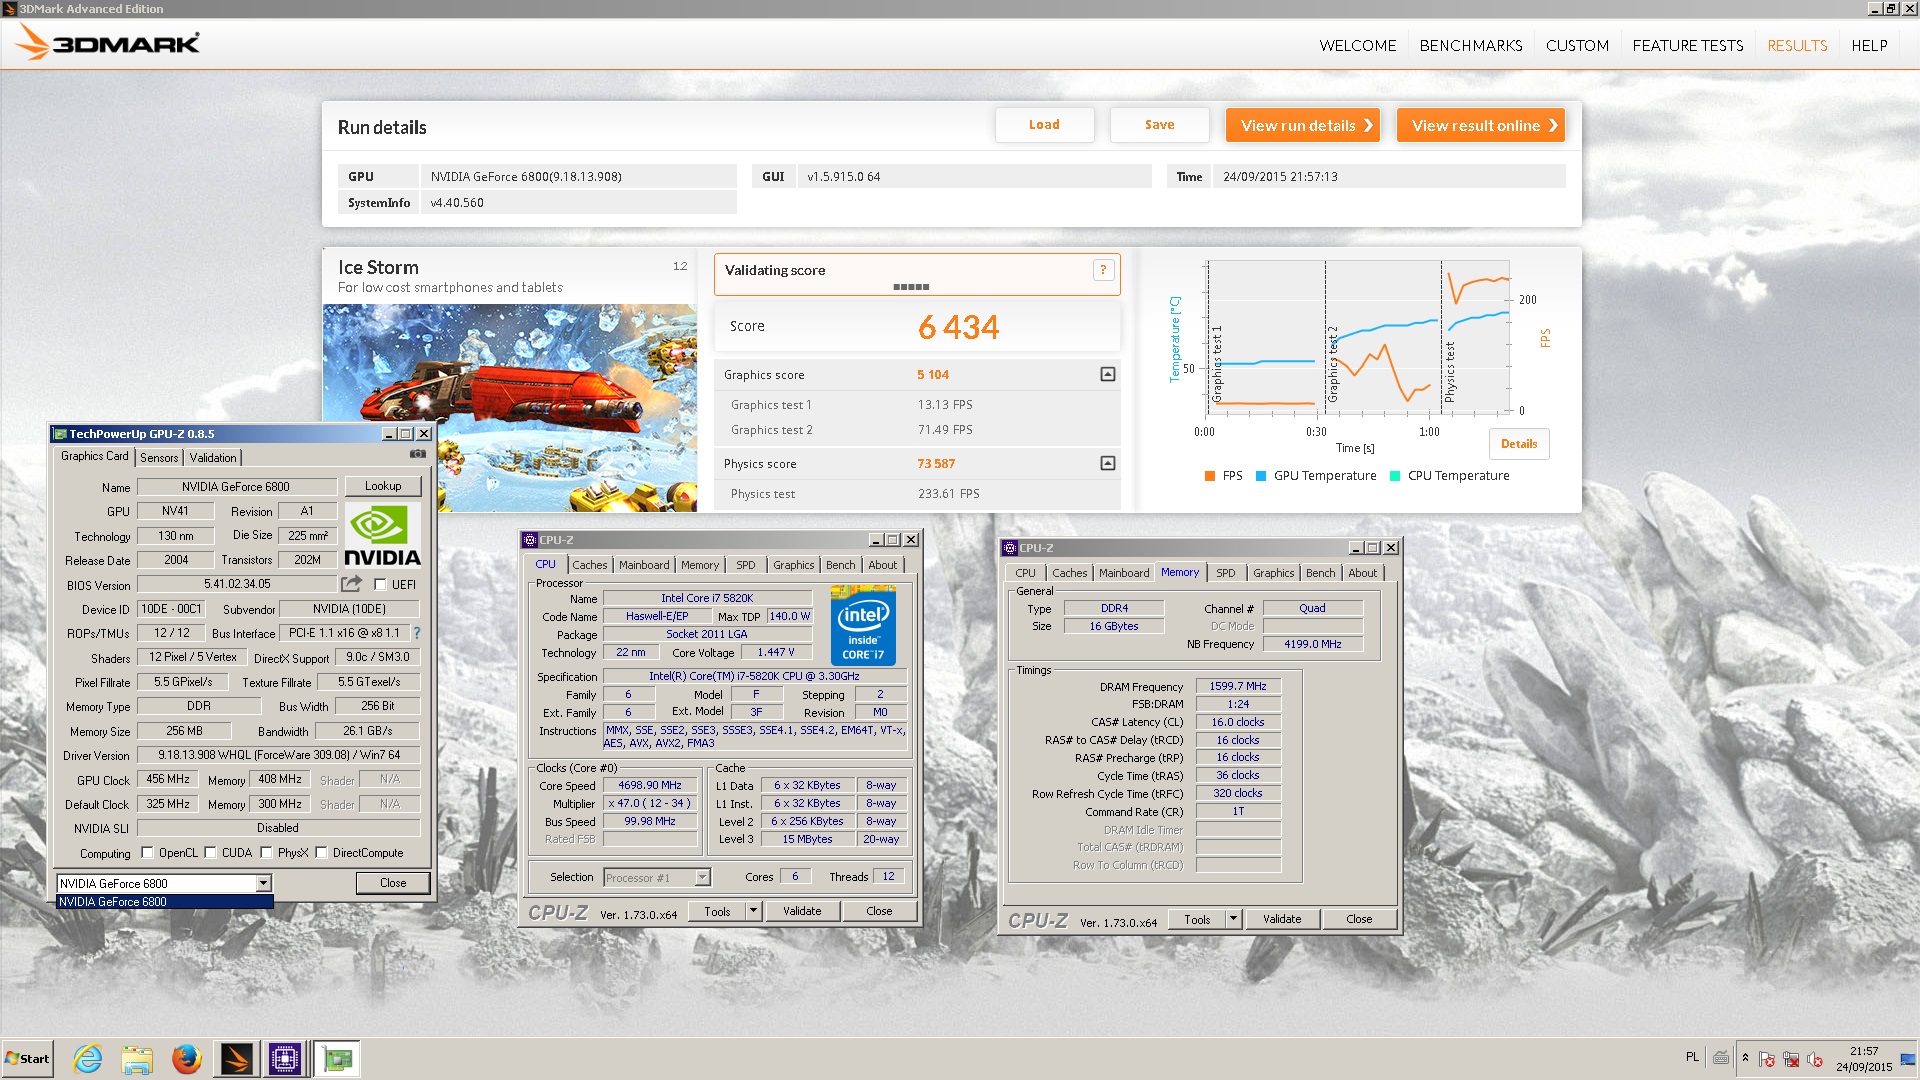Open the CUSTOM page

1577,46
